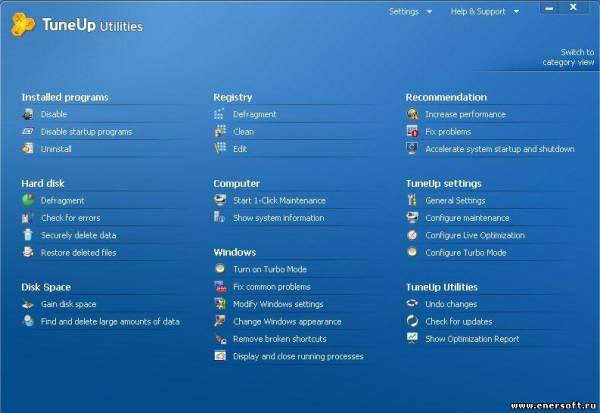Screen dimensions: 600x413
Task: Click the Gain disk space icon
Action: [28, 304]
